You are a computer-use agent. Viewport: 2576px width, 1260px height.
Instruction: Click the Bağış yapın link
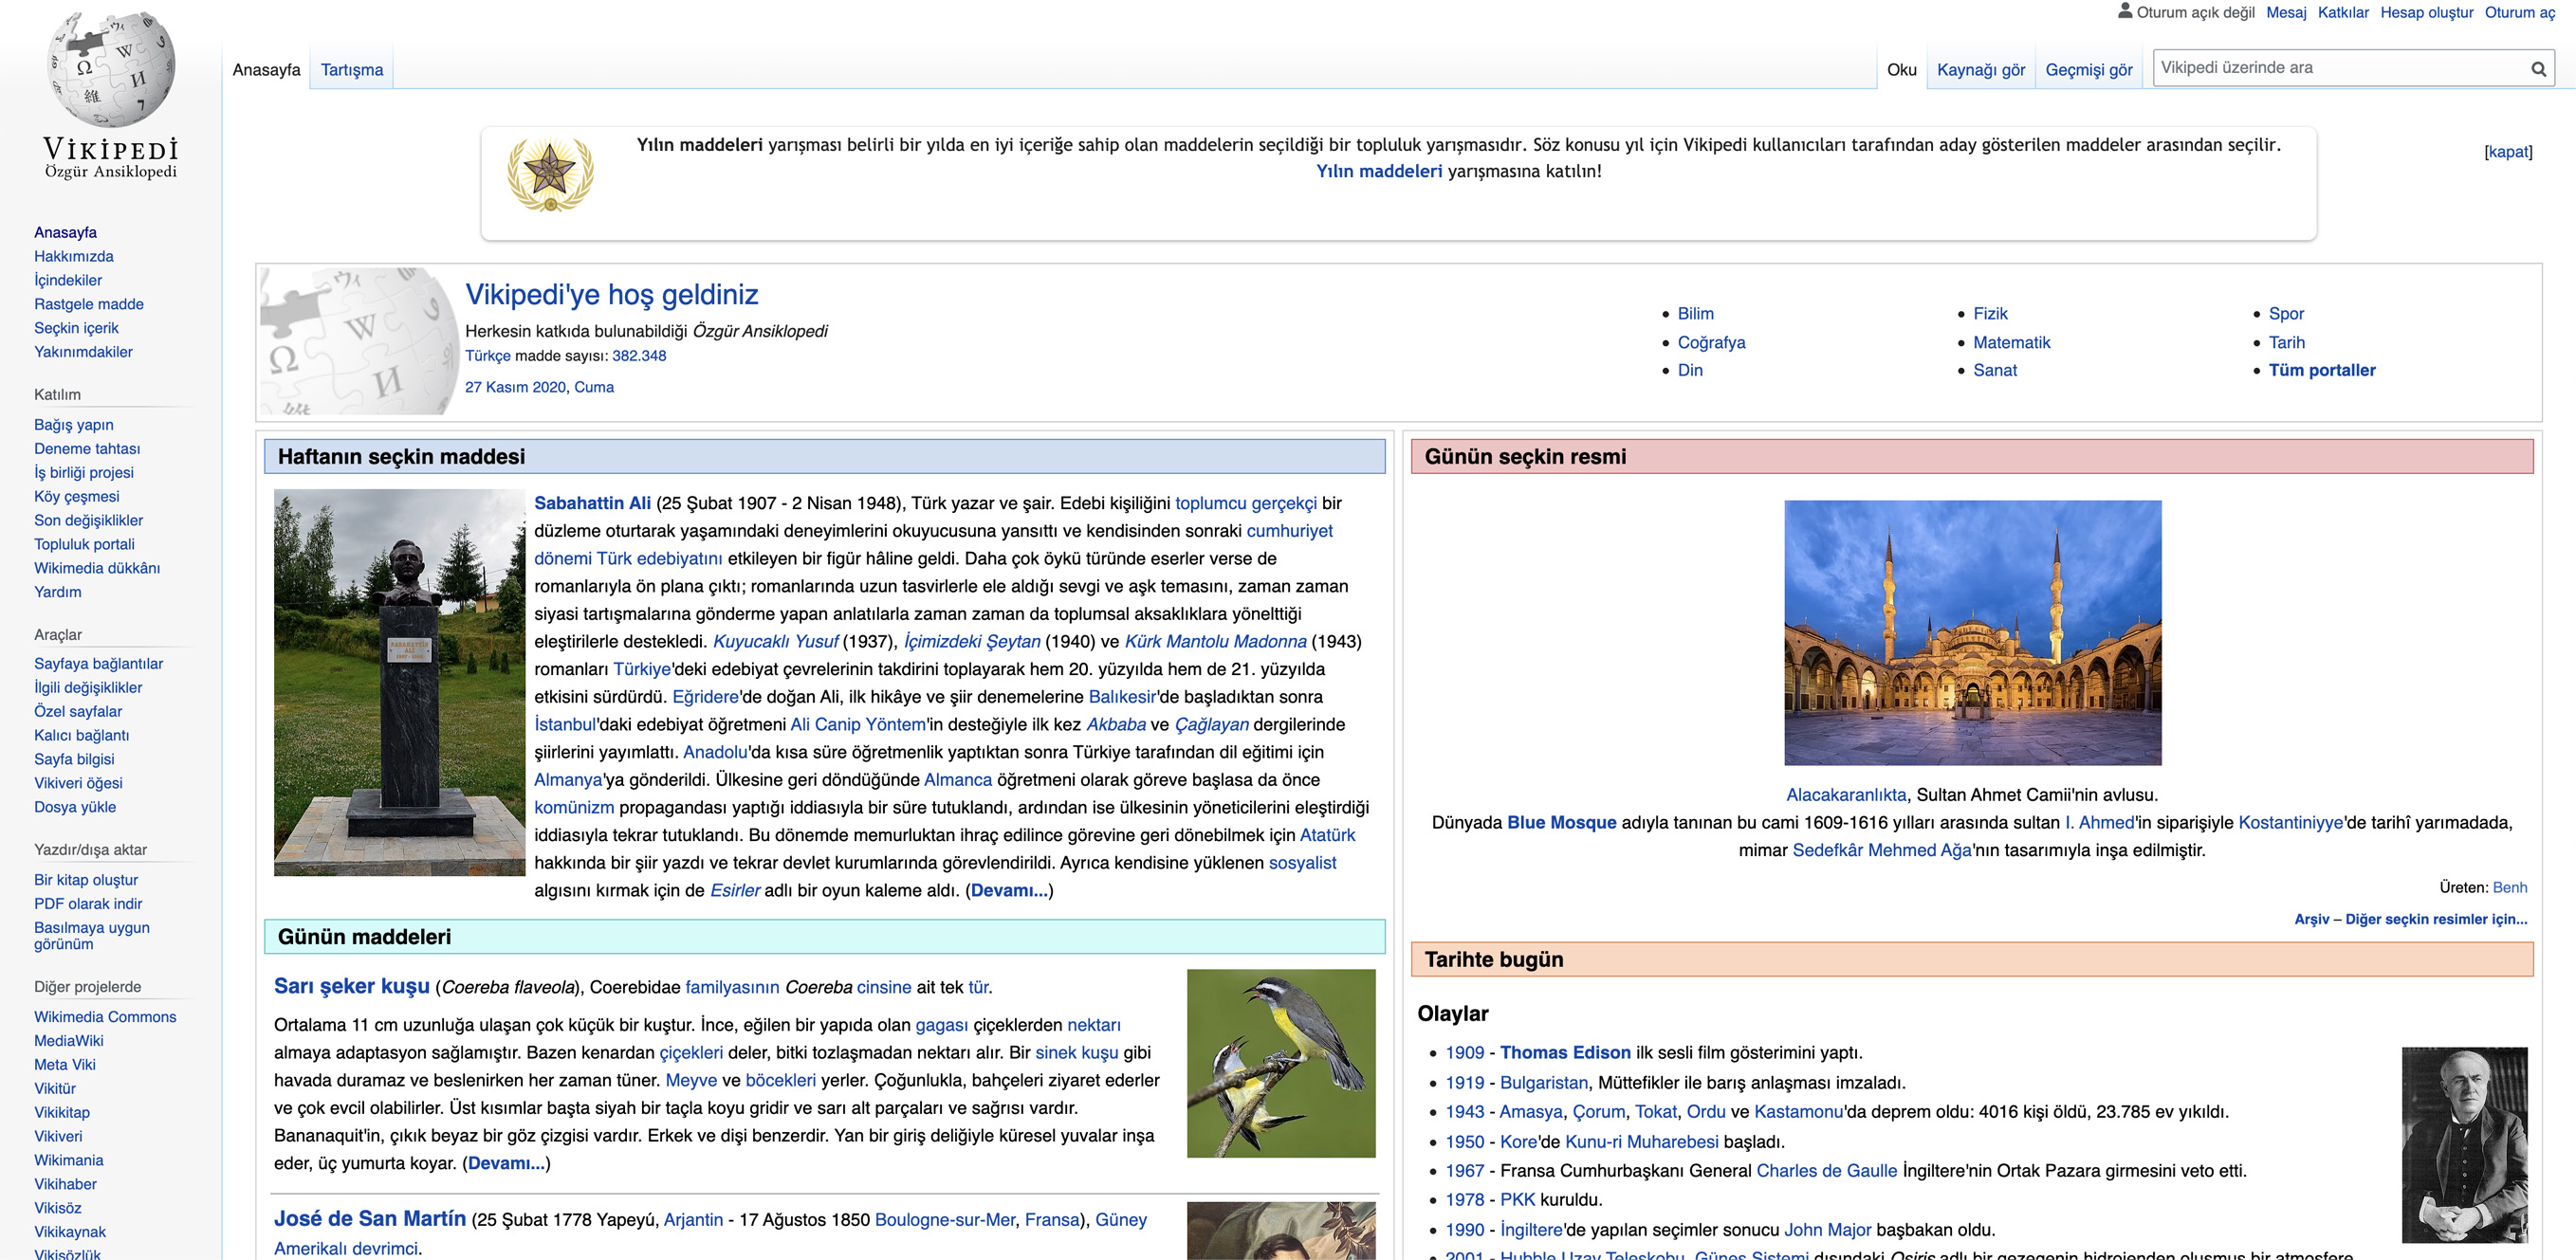(x=74, y=425)
